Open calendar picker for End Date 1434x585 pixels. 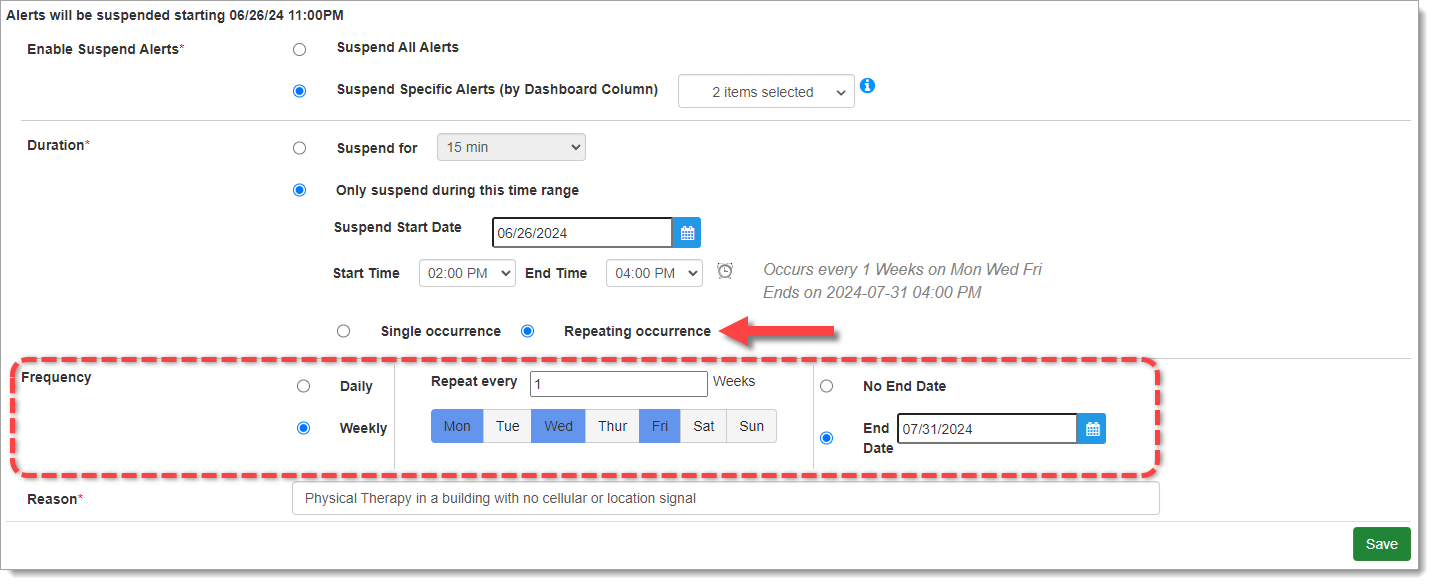click(1092, 429)
